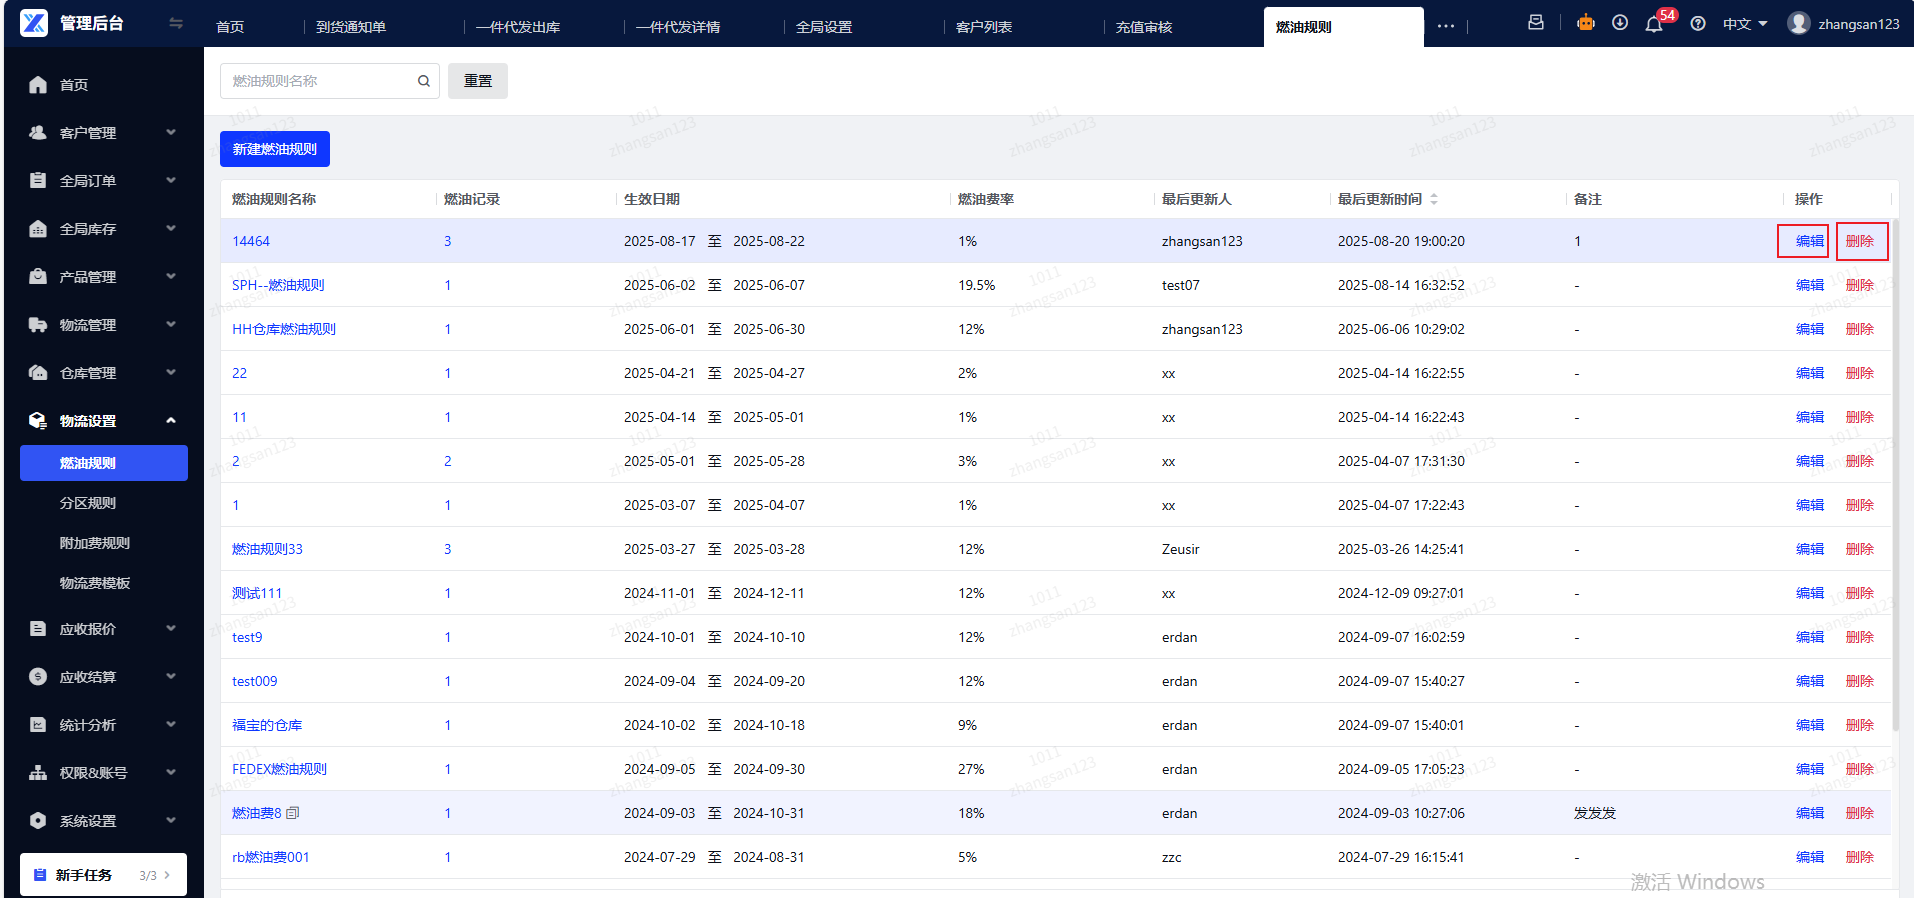Screen dimensions: 1914x898
Task: Delete the SPH--燃油规则 row
Action: [x=1859, y=285]
